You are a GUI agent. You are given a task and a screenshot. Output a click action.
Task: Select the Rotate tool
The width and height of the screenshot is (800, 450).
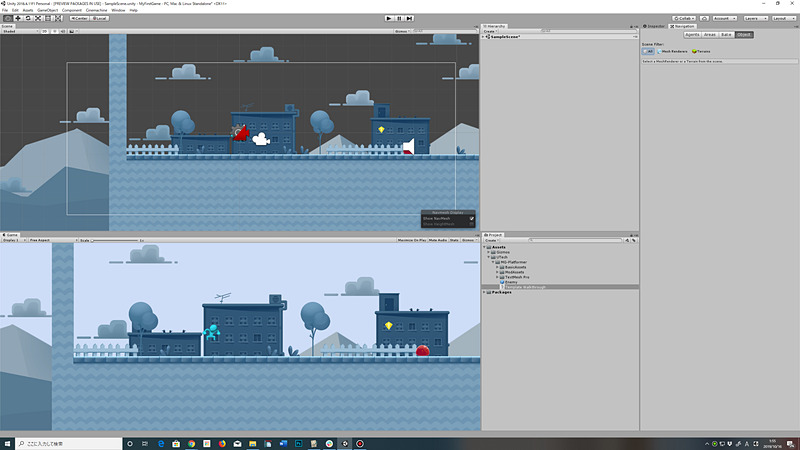[28, 18]
